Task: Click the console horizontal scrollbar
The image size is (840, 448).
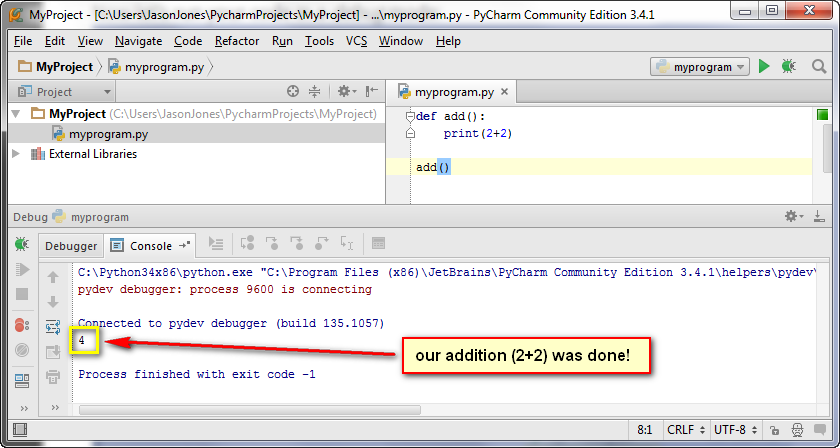Action: pos(250,410)
